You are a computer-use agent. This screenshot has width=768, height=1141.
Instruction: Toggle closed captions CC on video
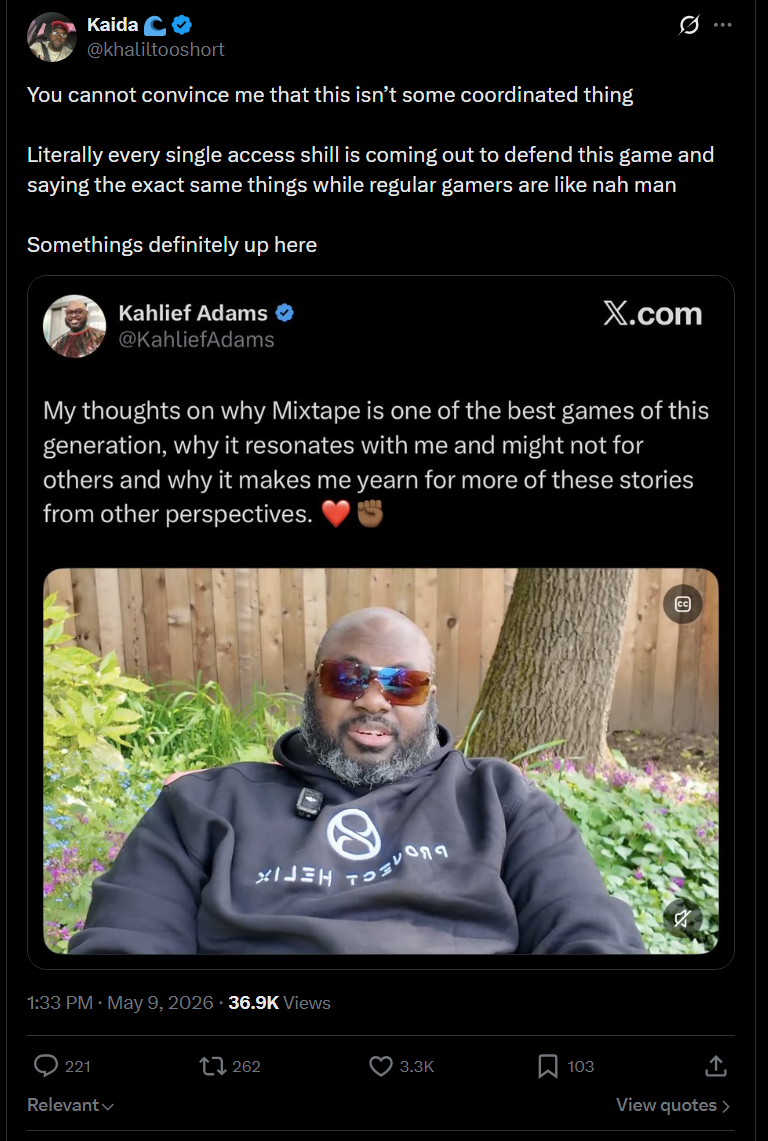[x=683, y=604]
